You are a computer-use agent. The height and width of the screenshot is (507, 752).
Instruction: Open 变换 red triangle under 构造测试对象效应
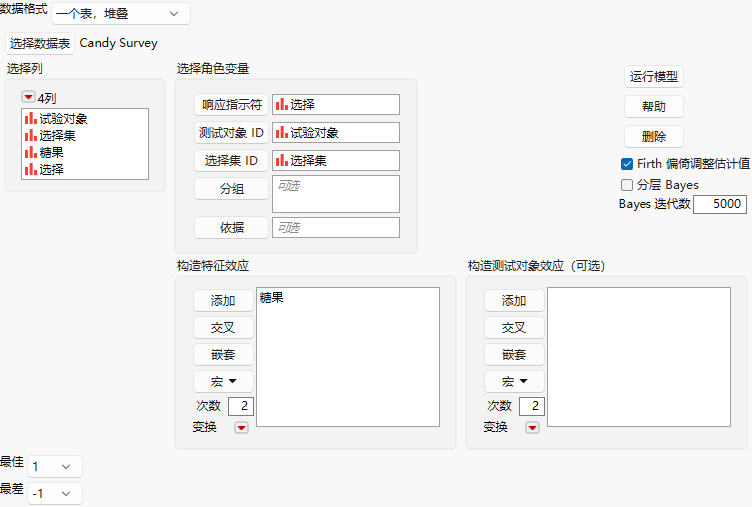click(532, 427)
